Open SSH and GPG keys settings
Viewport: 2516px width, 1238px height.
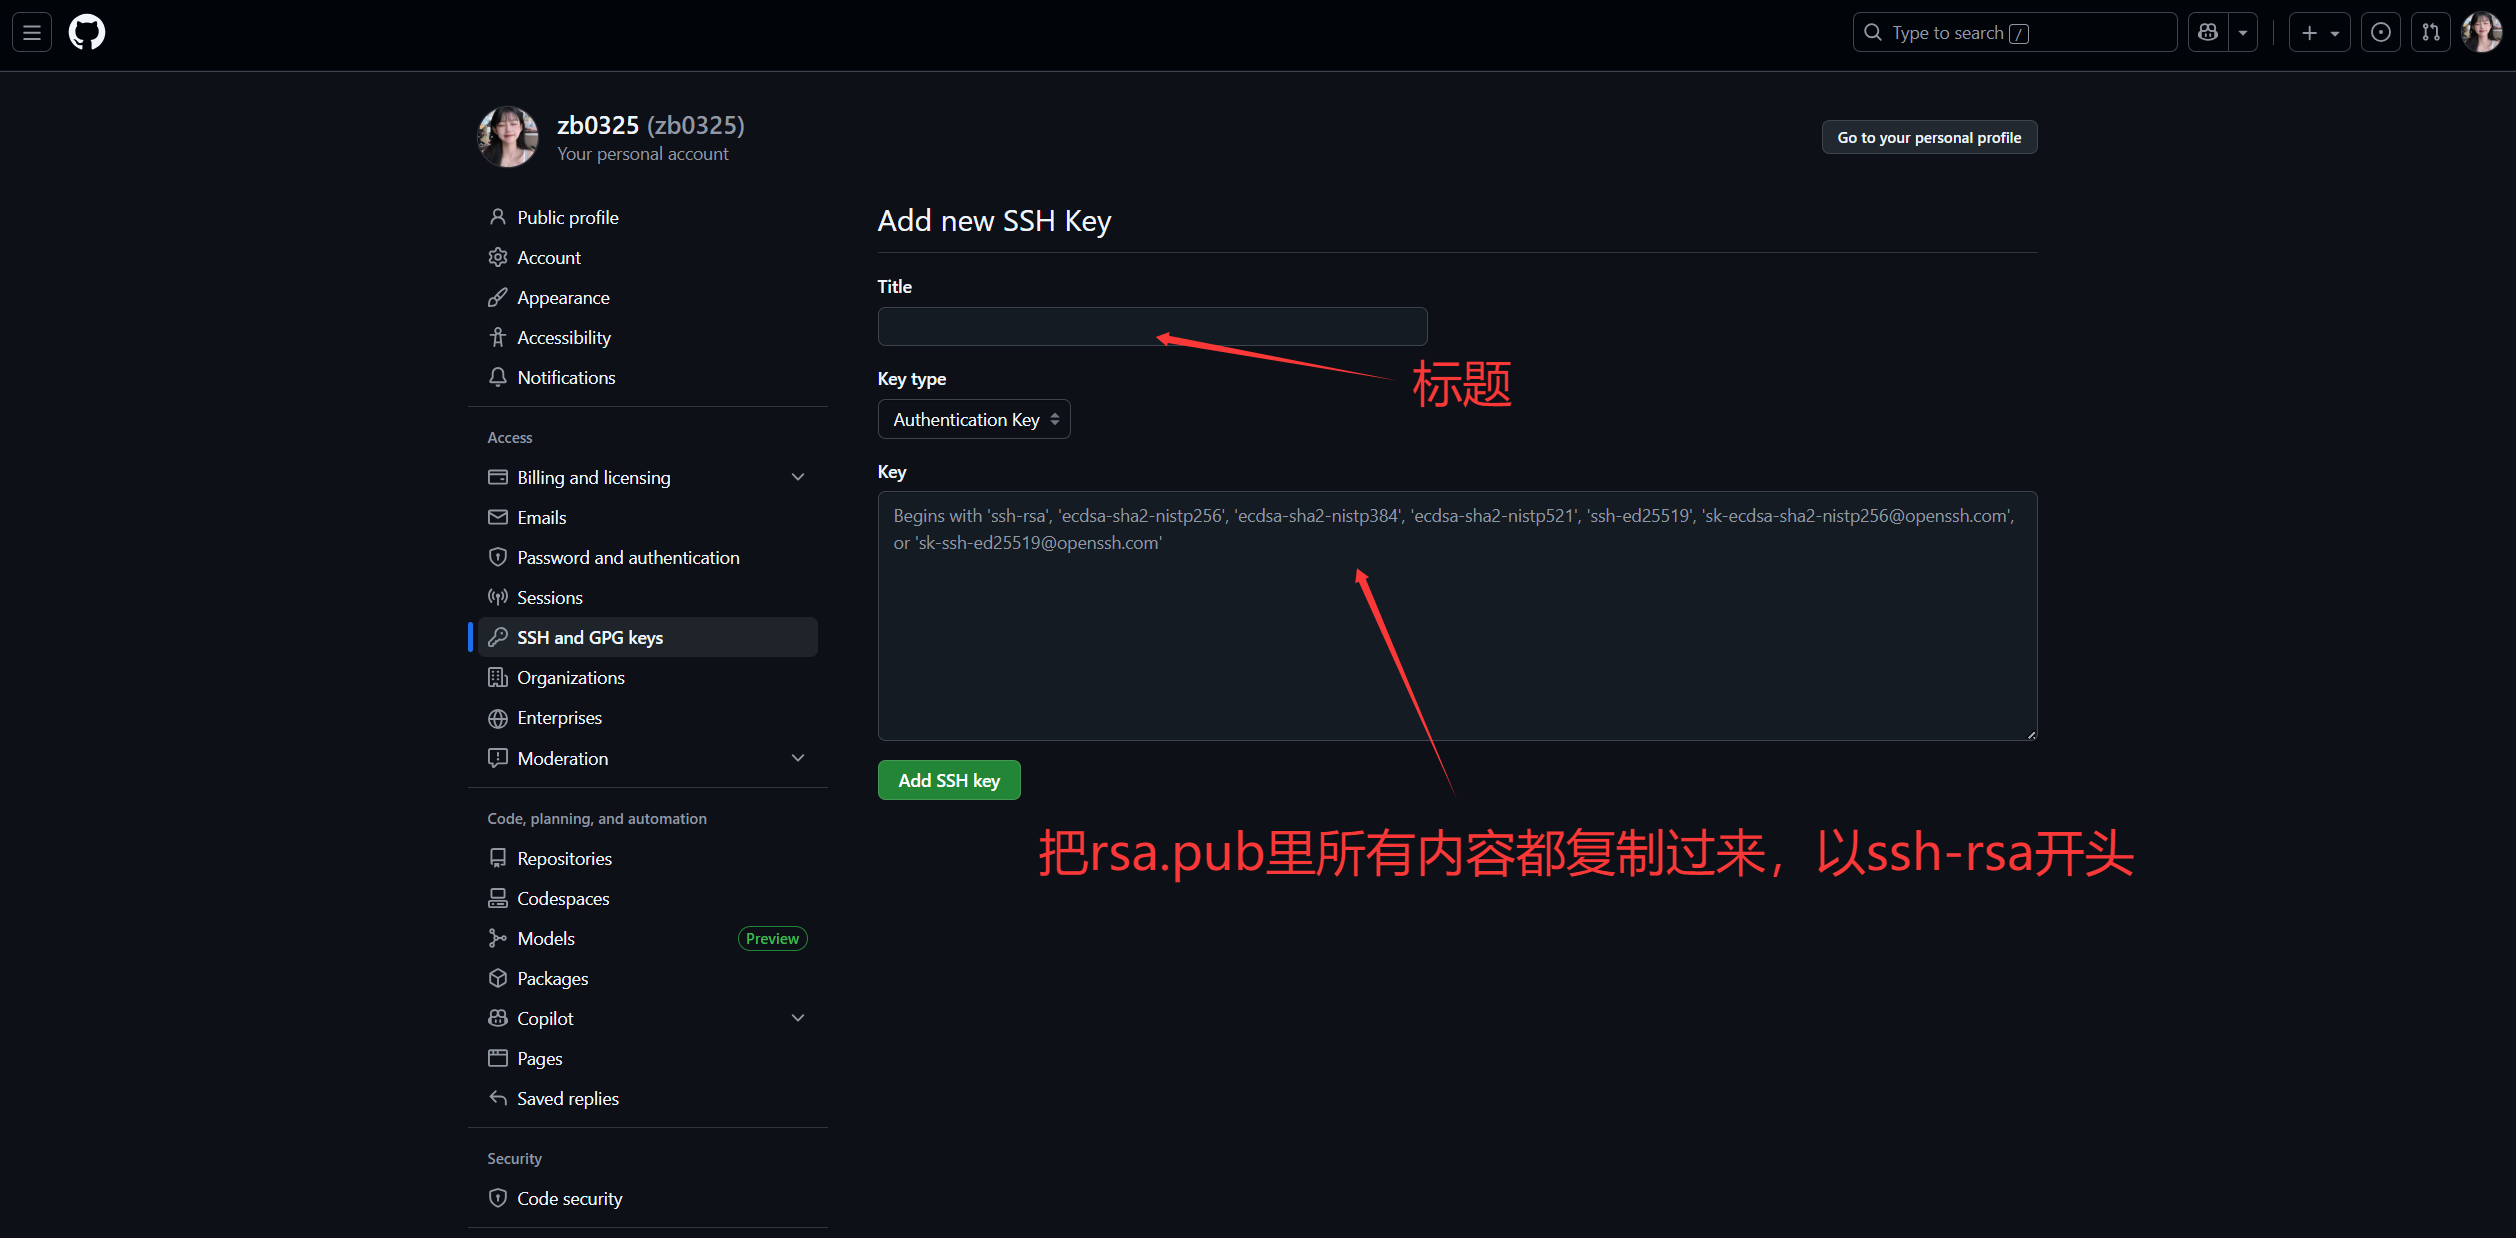pyautogui.click(x=590, y=637)
